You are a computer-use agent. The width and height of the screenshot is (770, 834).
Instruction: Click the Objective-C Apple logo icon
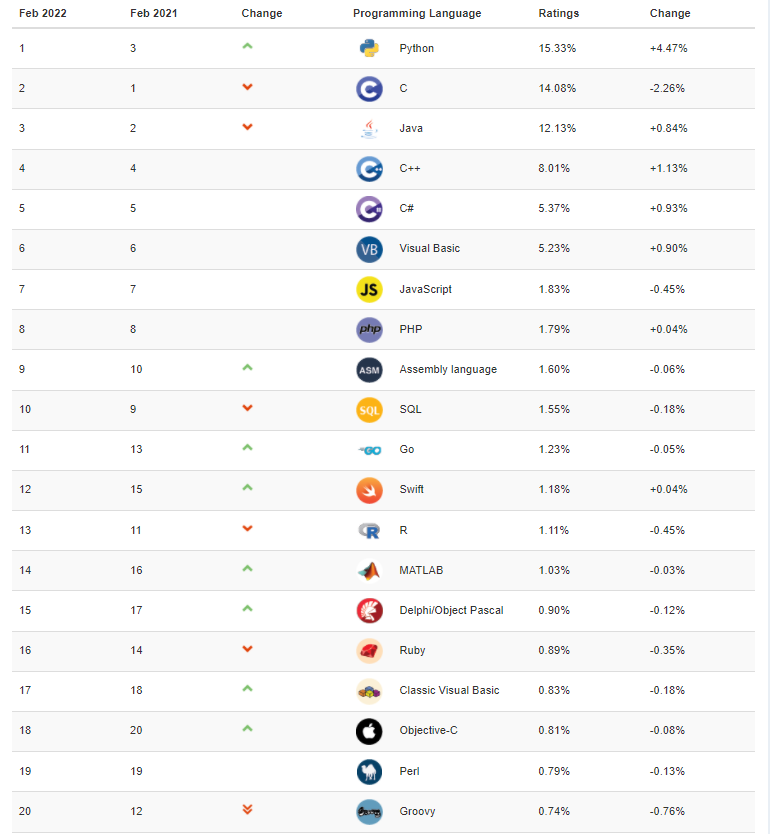click(x=369, y=731)
